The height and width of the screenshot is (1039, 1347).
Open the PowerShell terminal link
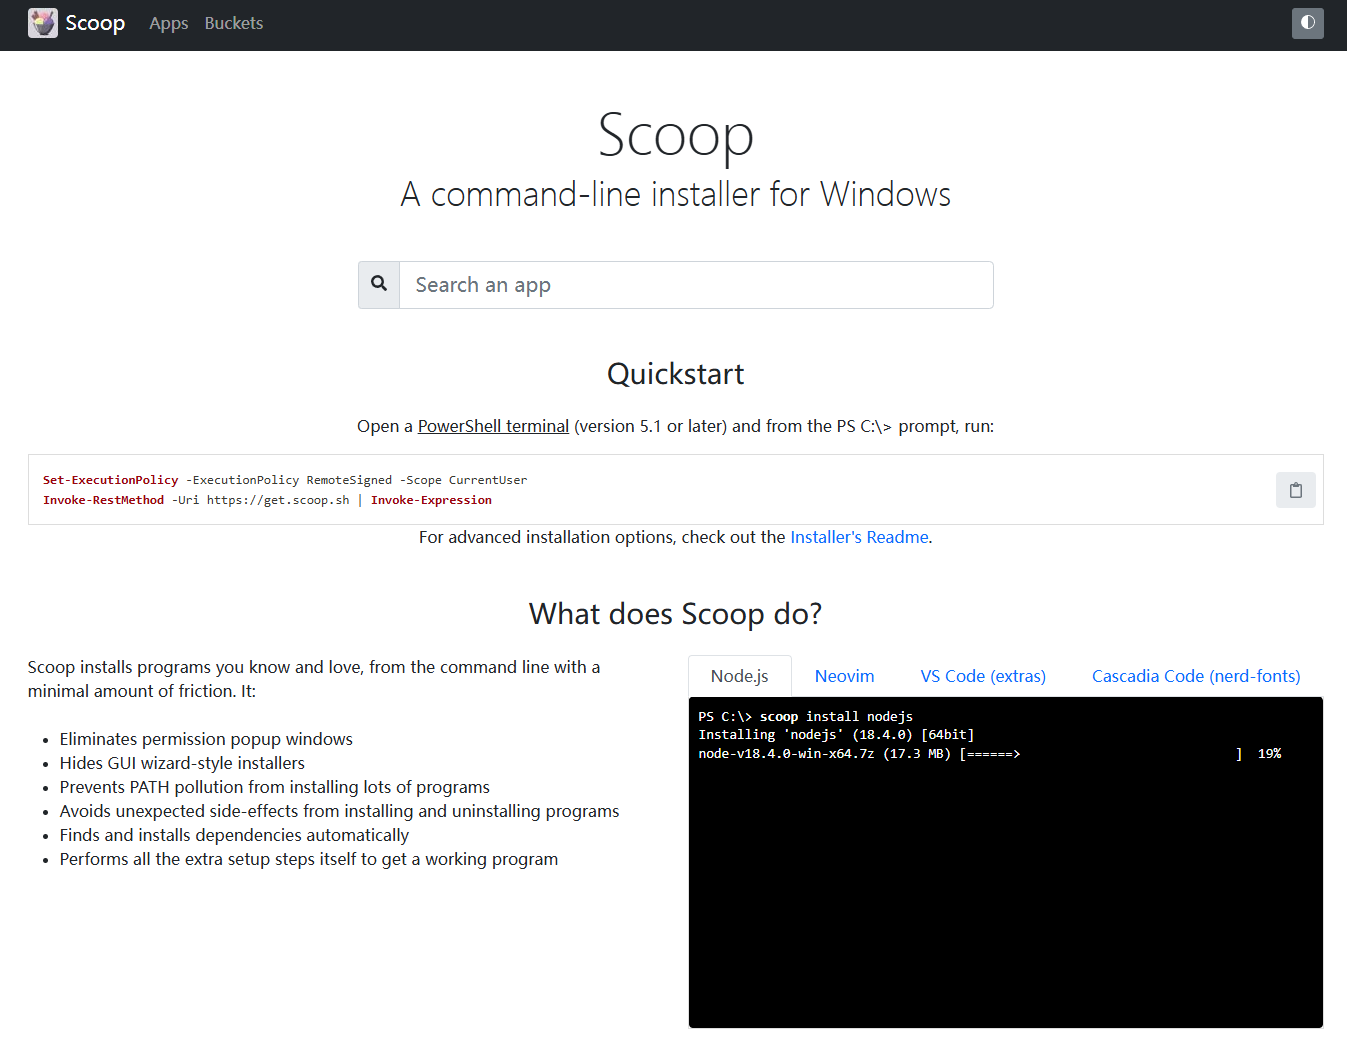[x=493, y=426]
